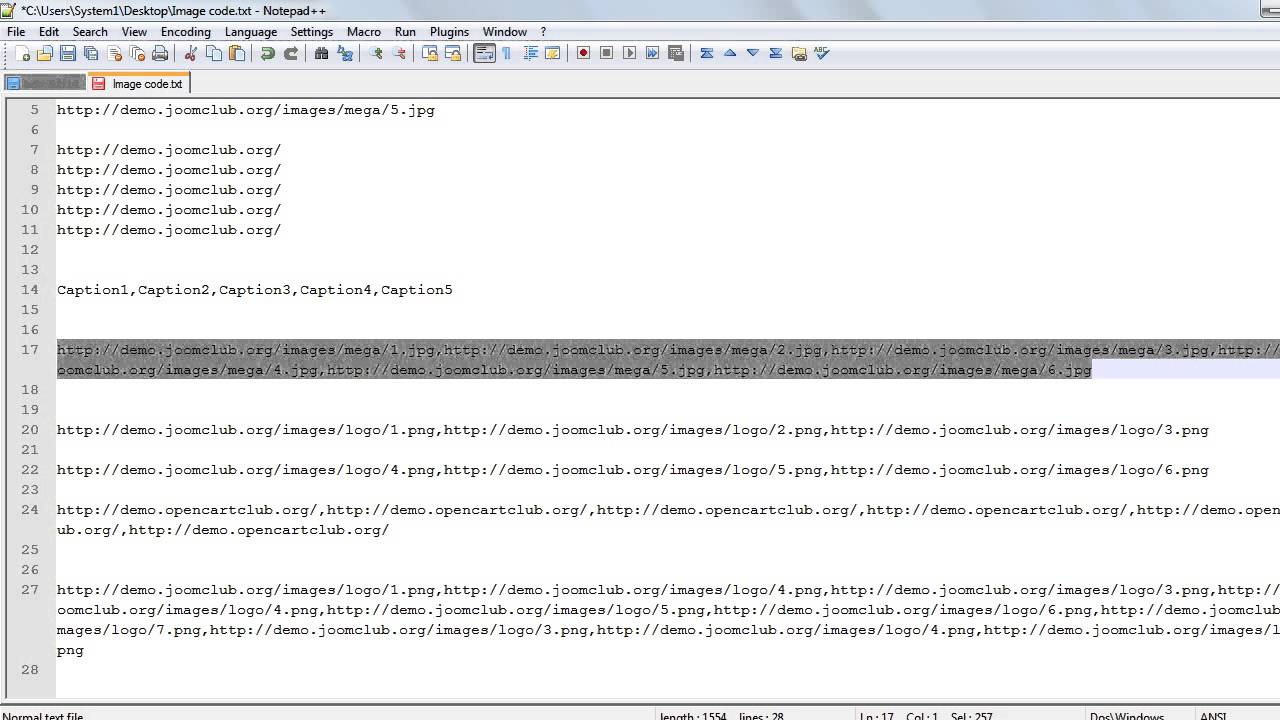Print the document using the printer icon
The height and width of the screenshot is (720, 1280).
click(160, 54)
